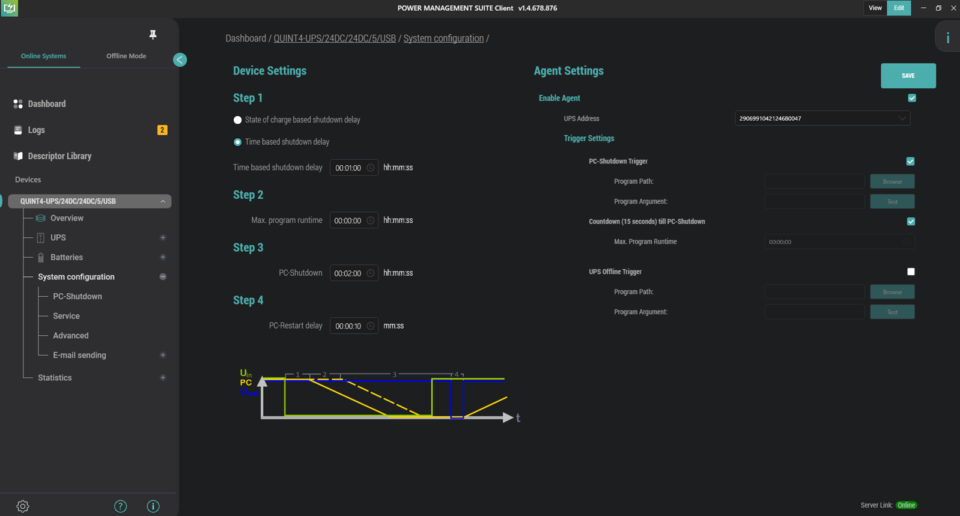The width and height of the screenshot is (960, 516).
Task: Enable the UPS Offline Trigger checkbox
Action: 911,271
